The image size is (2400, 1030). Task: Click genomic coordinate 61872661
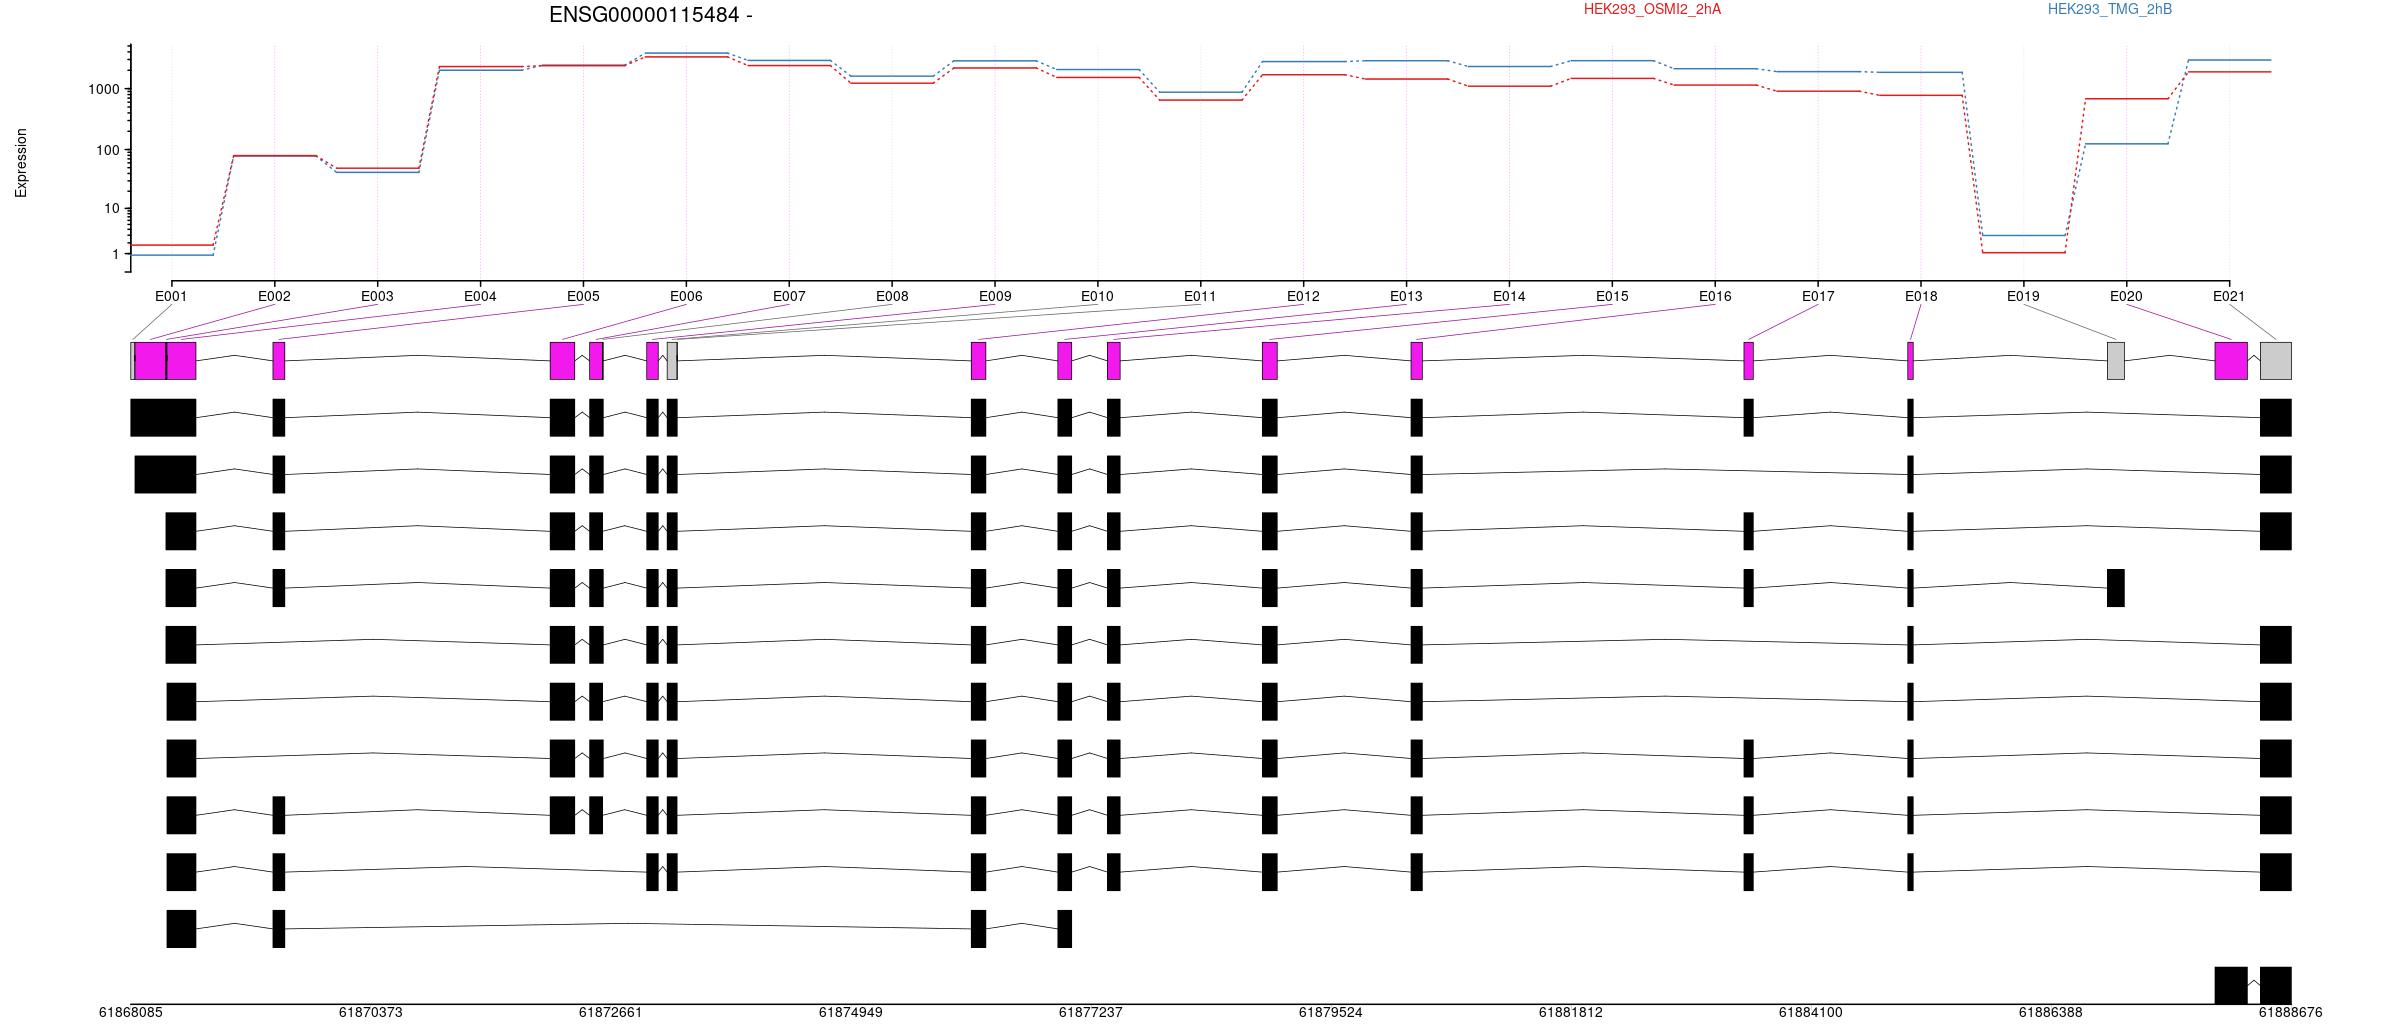[x=610, y=1012]
